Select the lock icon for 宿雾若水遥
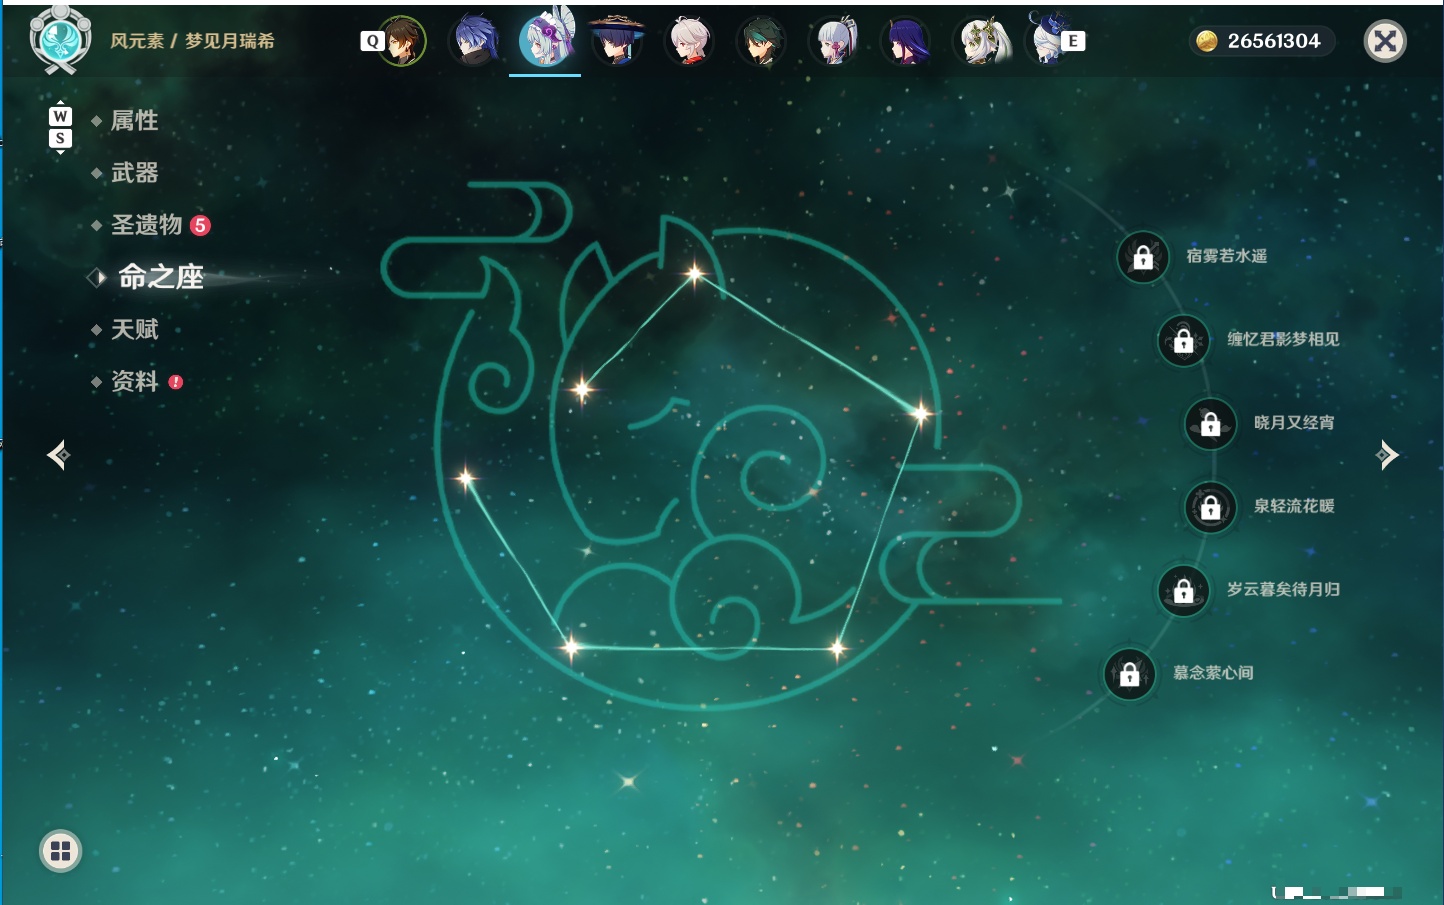This screenshot has height=905, width=1444. point(1143,257)
